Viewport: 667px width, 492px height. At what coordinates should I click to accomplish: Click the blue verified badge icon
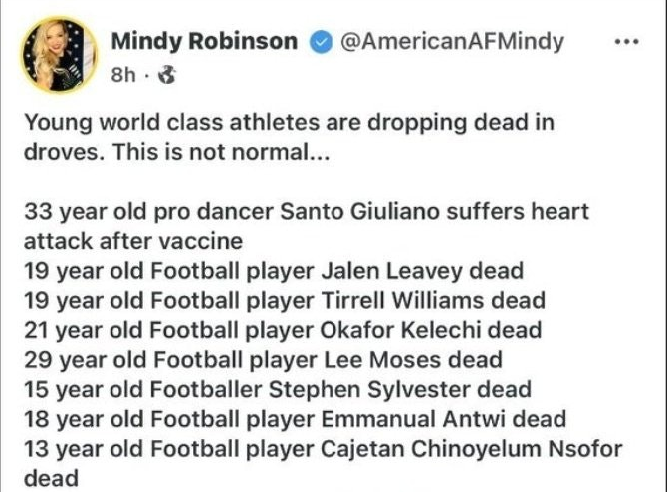coord(320,42)
